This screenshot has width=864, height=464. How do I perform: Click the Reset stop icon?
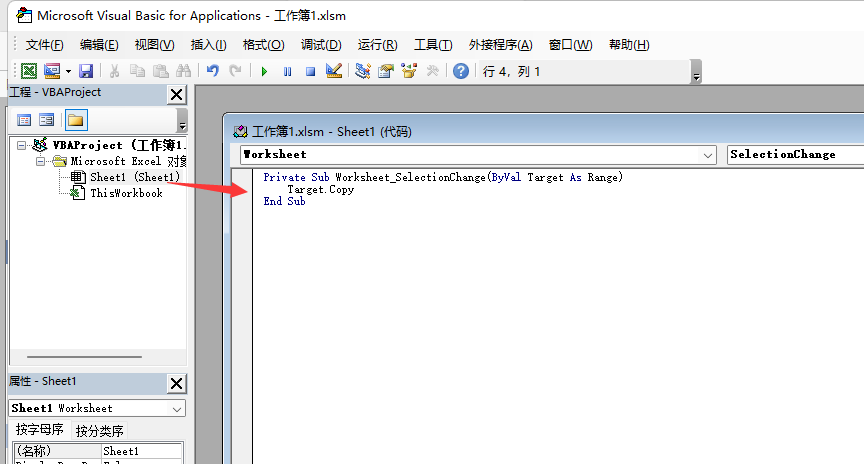[x=311, y=71]
